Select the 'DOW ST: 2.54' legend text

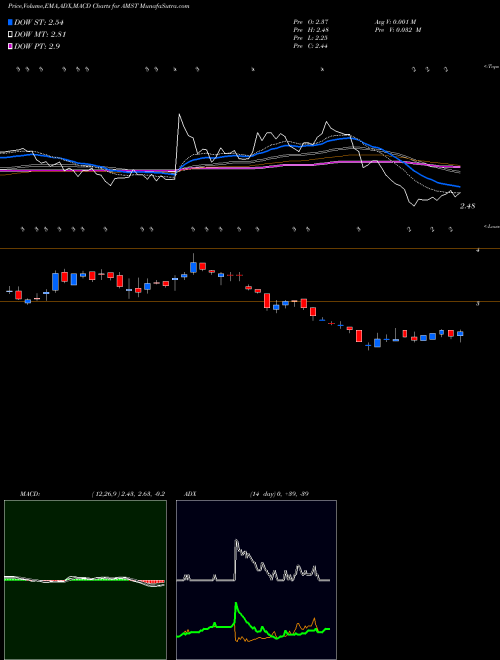coord(39,22)
